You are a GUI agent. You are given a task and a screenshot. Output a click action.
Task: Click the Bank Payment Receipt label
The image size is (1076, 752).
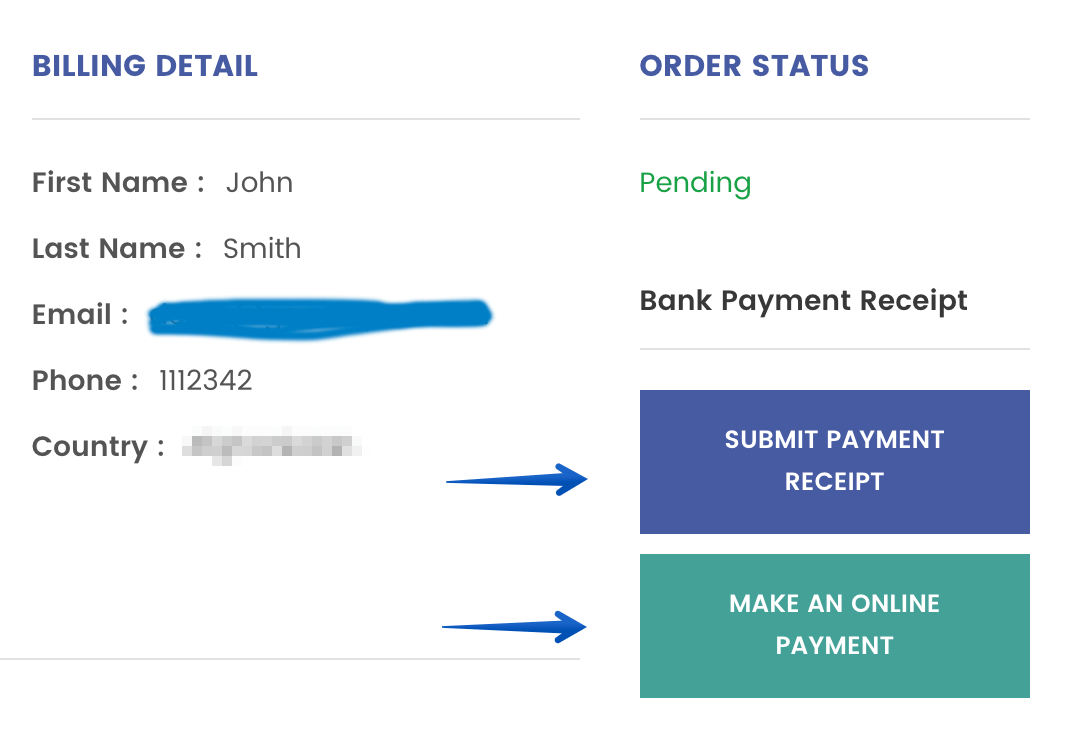click(803, 300)
